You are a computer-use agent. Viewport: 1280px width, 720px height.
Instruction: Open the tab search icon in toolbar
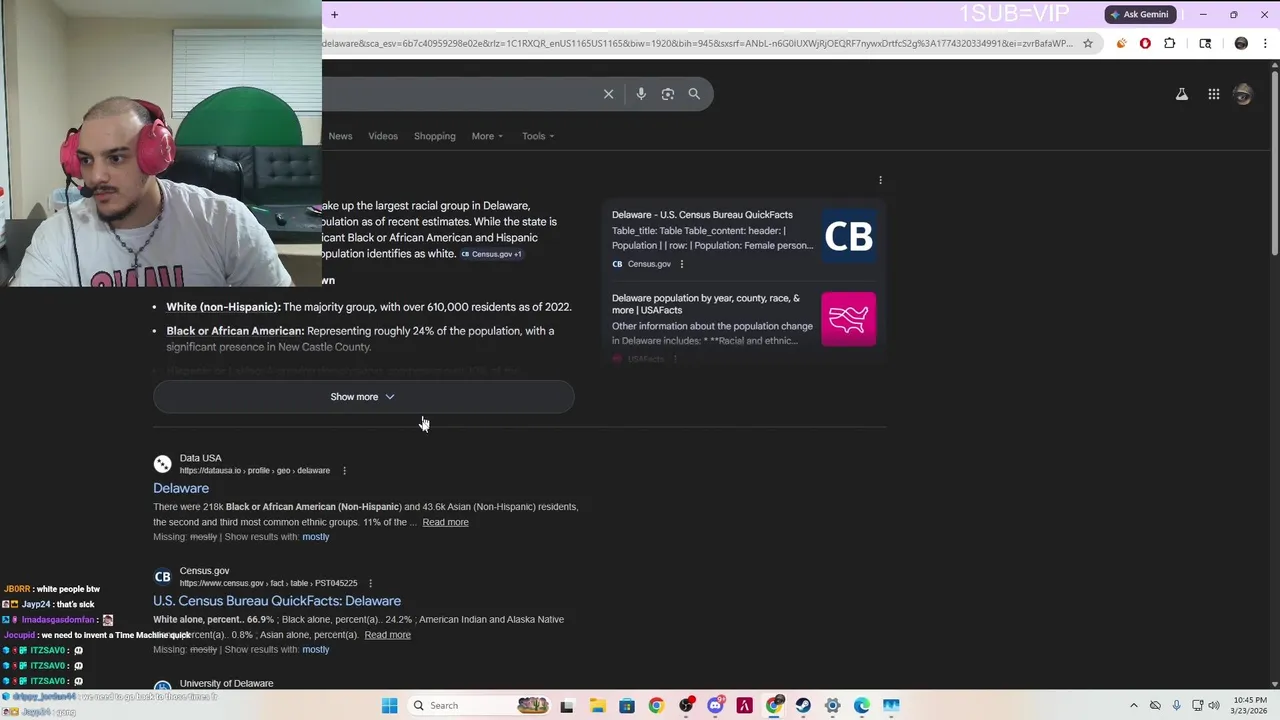1205,43
